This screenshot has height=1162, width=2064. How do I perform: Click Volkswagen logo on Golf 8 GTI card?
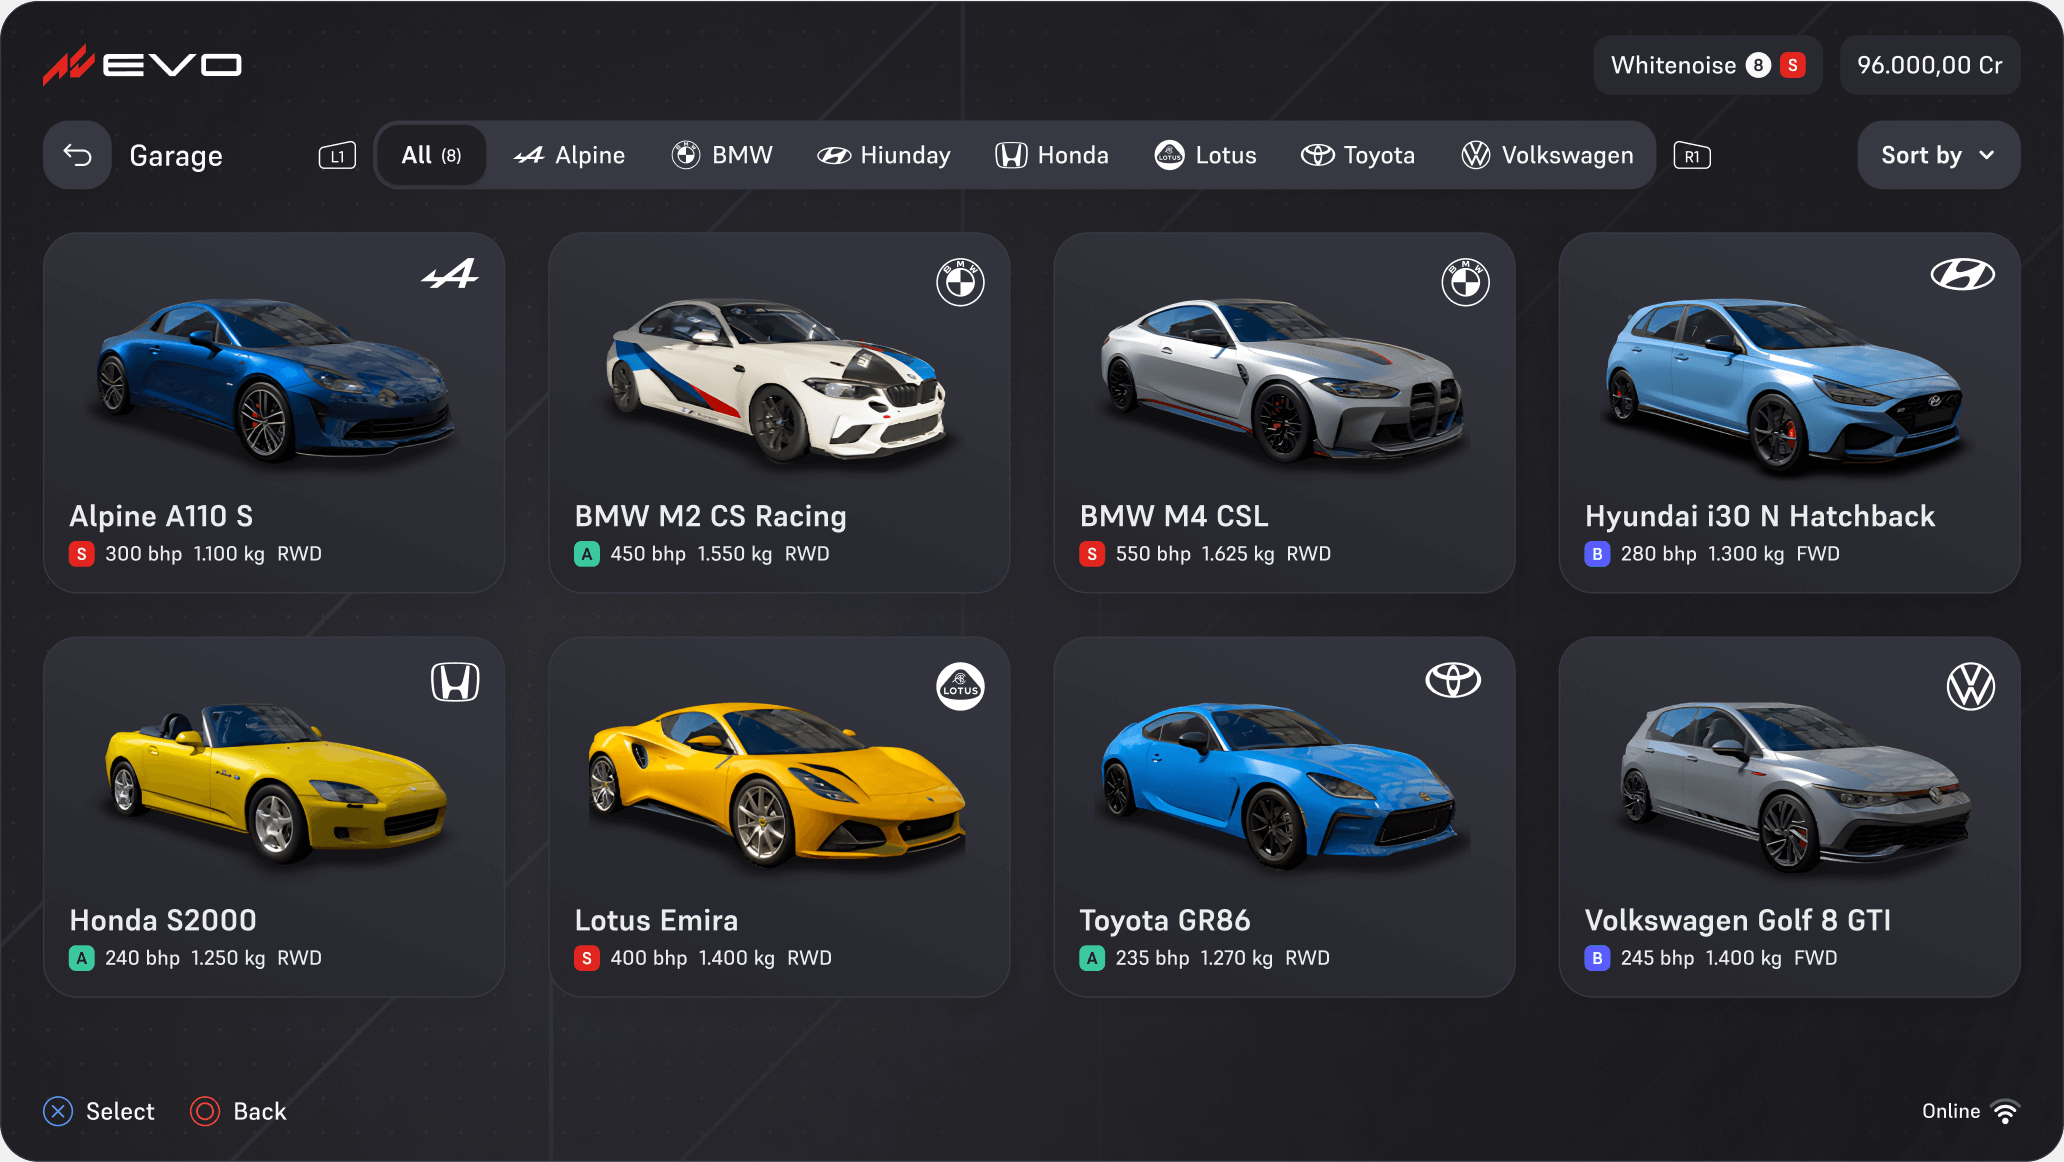point(1971,686)
